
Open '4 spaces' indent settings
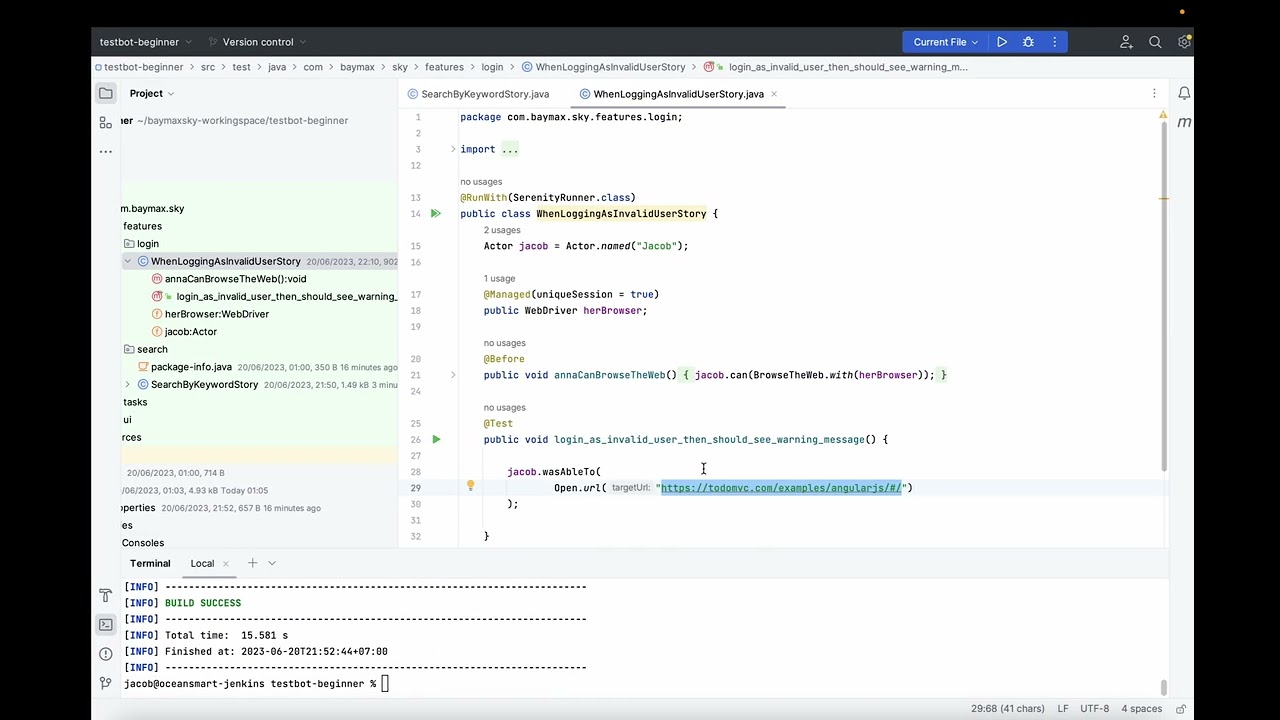[1141, 708]
